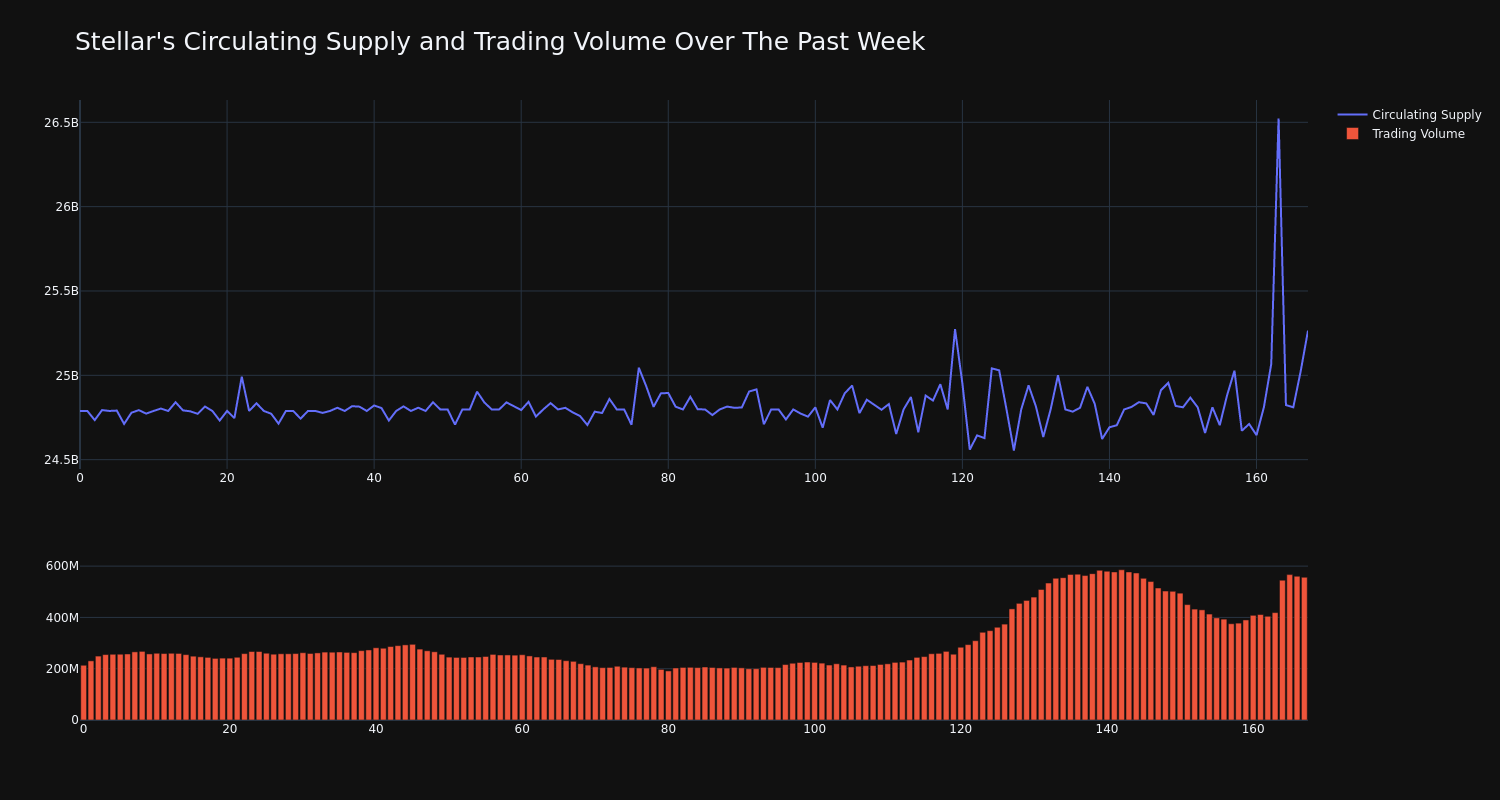Click x-axis label 100 on supply chart
Viewport: 1500px width, 800px height.
tap(815, 478)
